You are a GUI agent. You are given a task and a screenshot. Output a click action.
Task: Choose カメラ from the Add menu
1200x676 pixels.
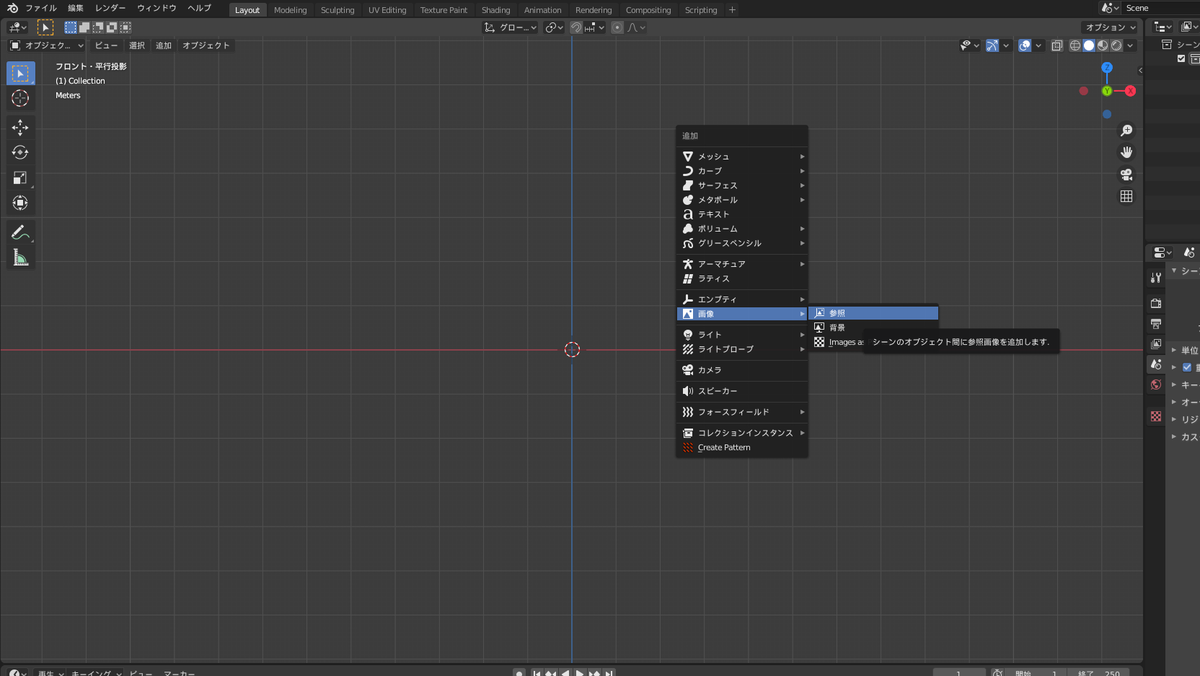(x=742, y=370)
